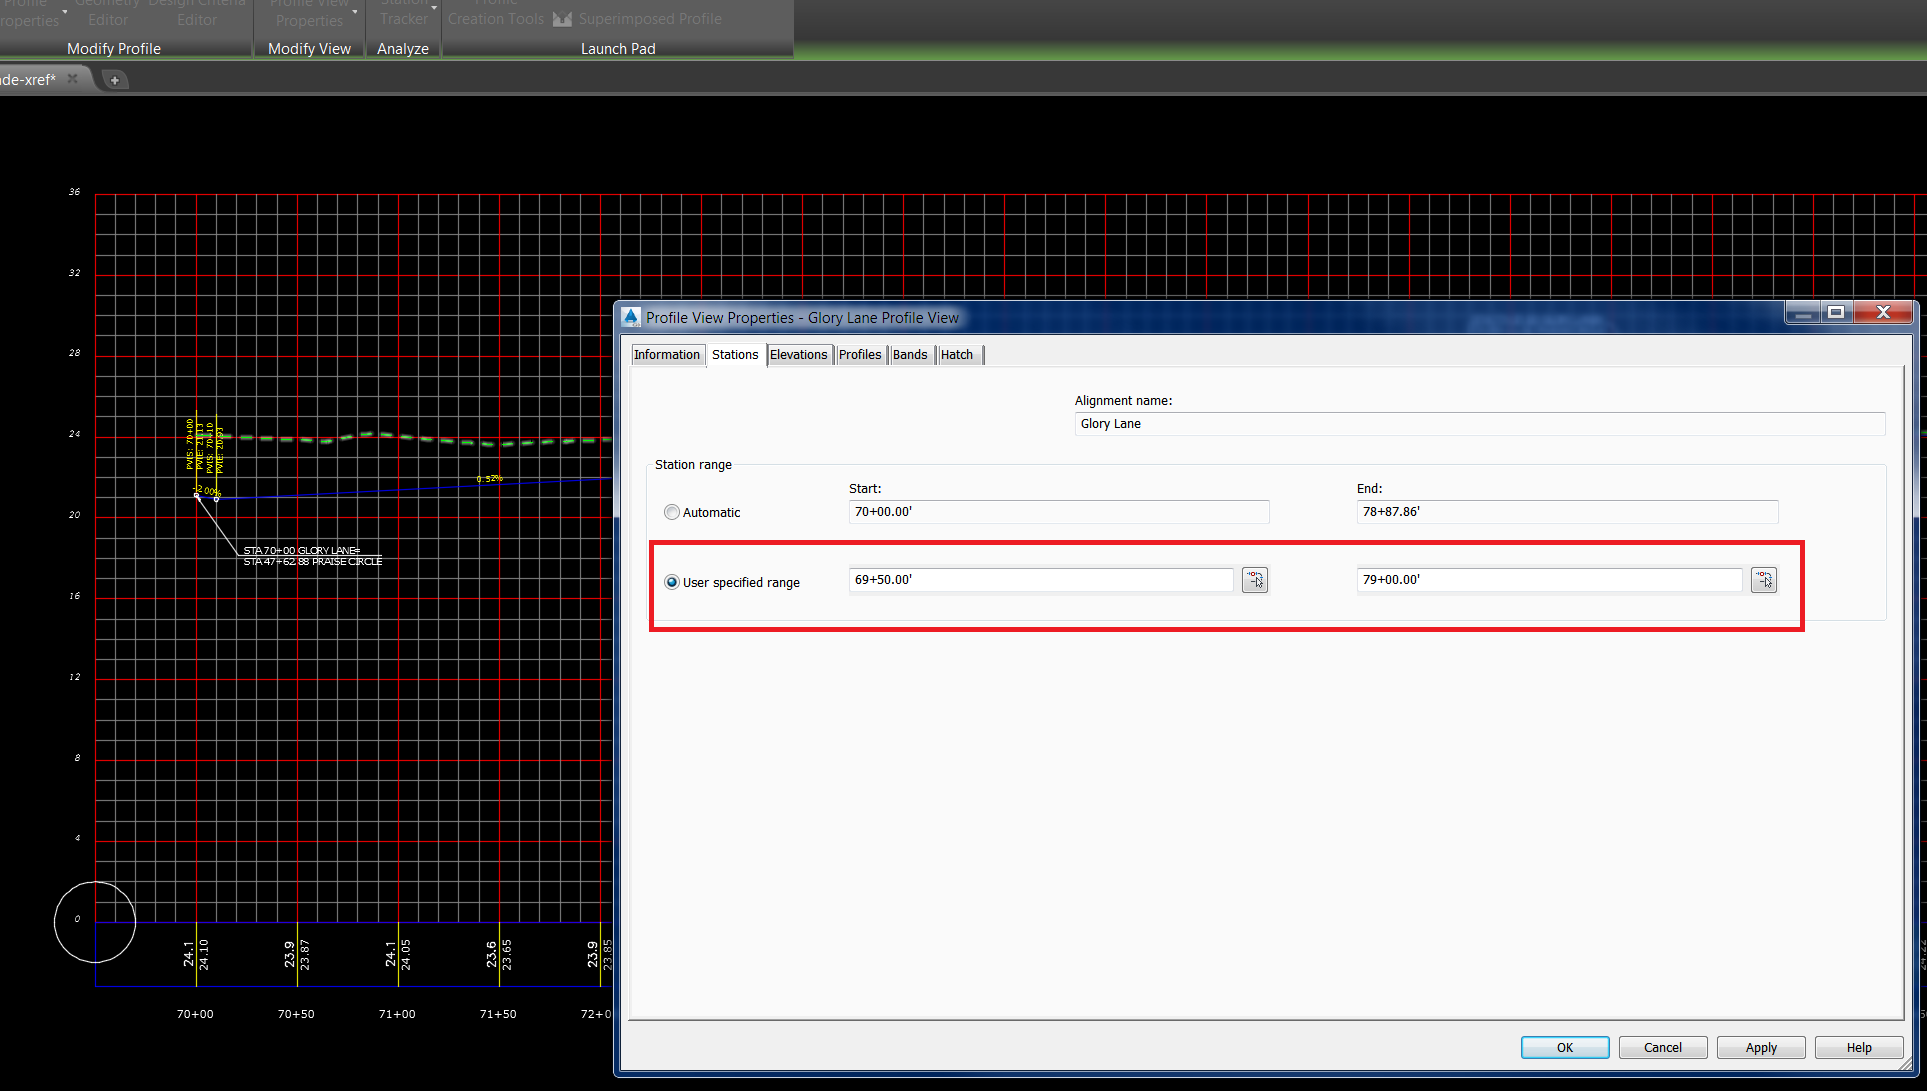This screenshot has width=1927, height=1091.
Task: Click the pick-on-screen icon beside end station 79+00.00
Action: [x=1763, y=580]
